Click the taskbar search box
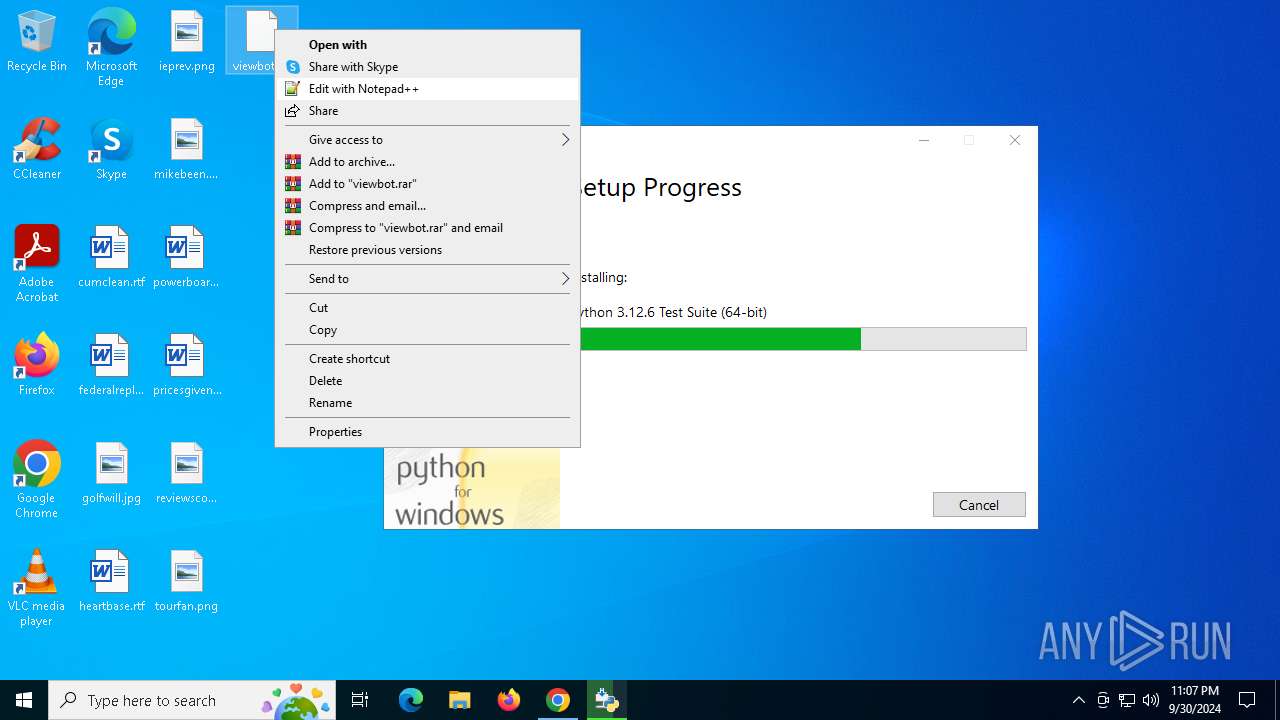The image size is (1280, 720). pyautogui.click(x=193, y=700)
